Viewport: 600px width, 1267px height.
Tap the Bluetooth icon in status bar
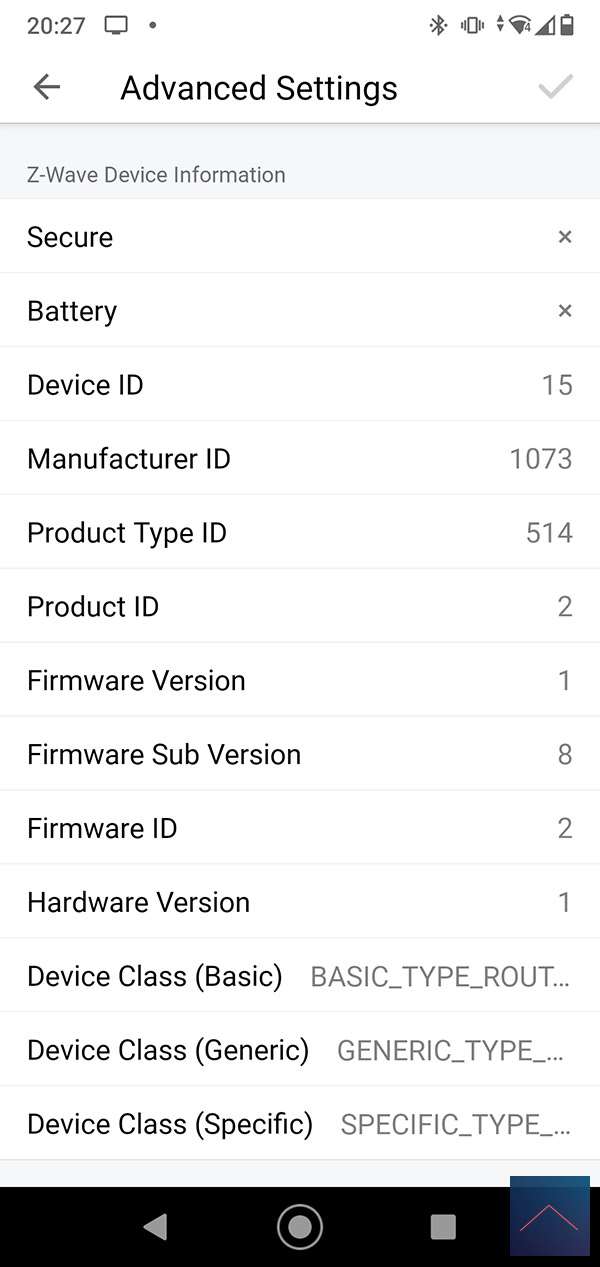coord(438,26)
